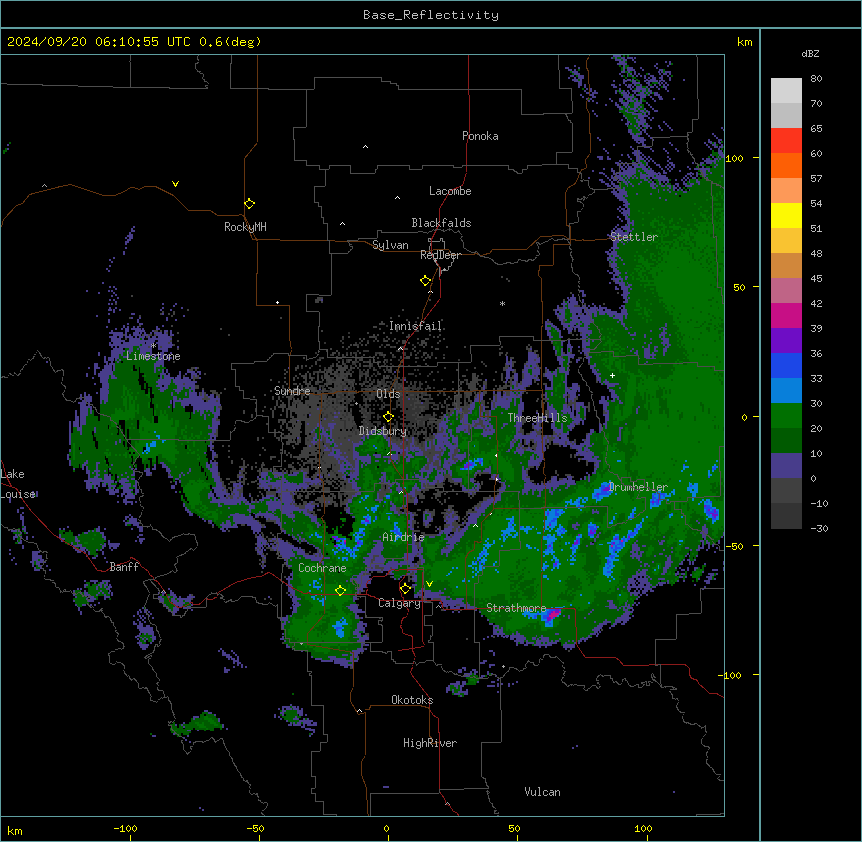The image size is (862, 842).
Task: Click the yellow station marker near RockyMH
Action: [x=249, y=203]
